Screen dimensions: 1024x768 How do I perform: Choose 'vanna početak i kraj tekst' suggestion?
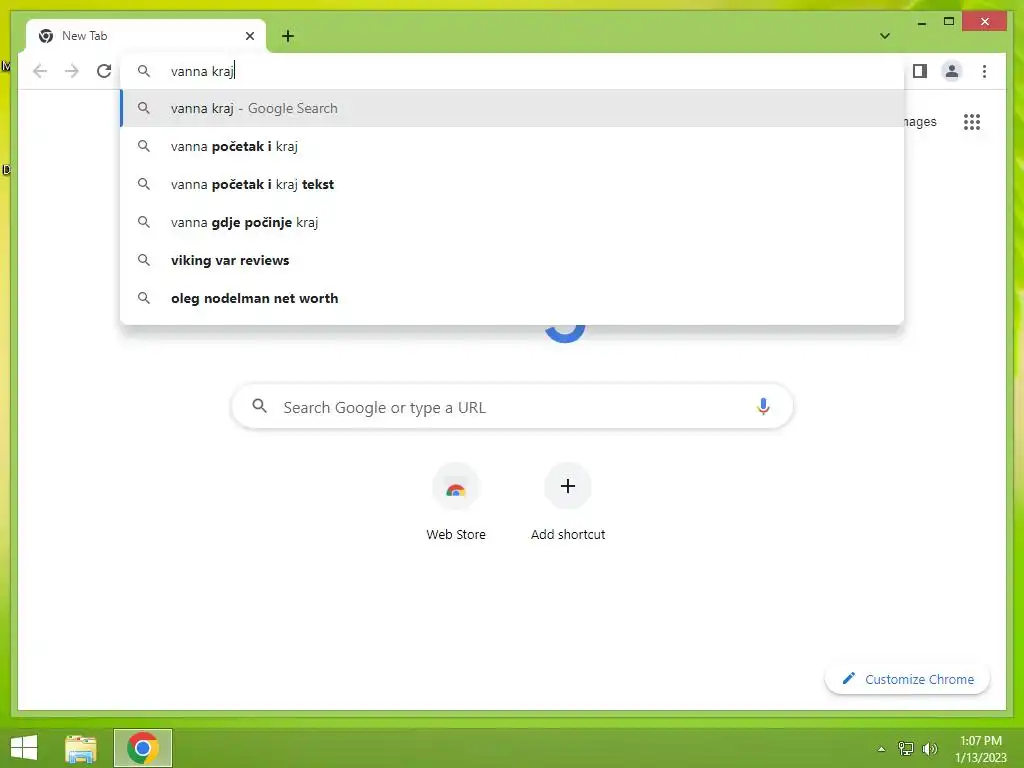click(x=513, y=184)
